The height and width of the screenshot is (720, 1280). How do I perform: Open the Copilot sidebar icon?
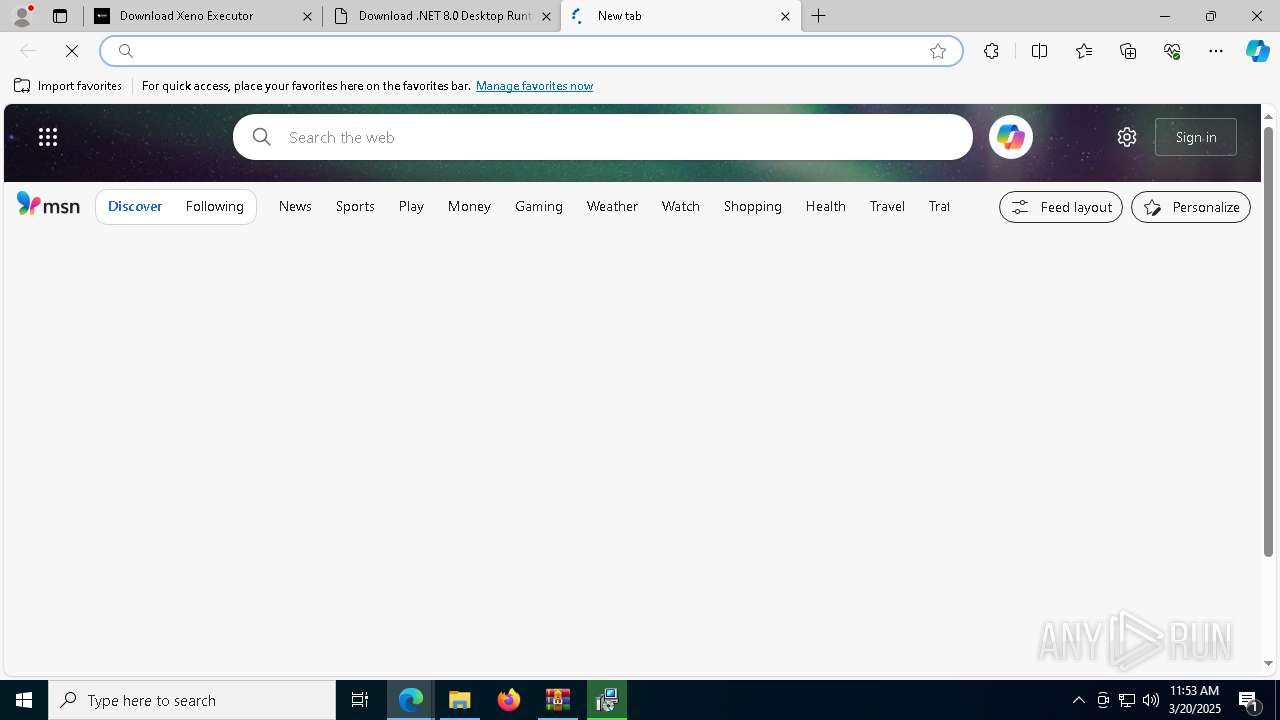(x=1258, y=51)
